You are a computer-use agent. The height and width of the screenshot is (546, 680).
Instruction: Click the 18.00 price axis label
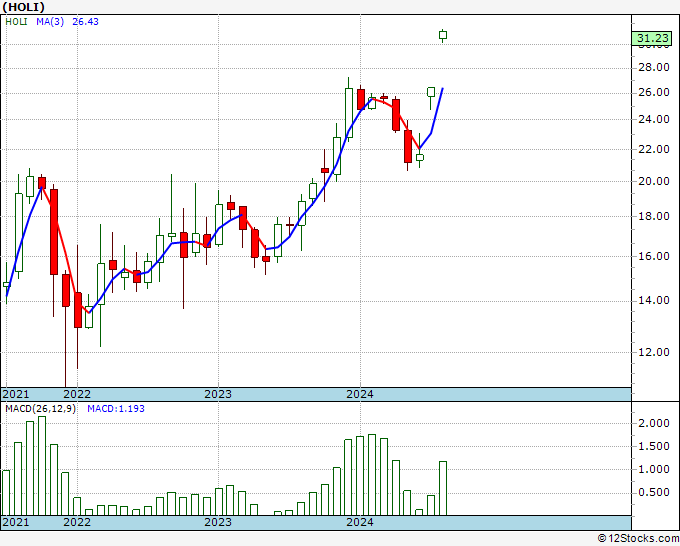coord(654,216)
